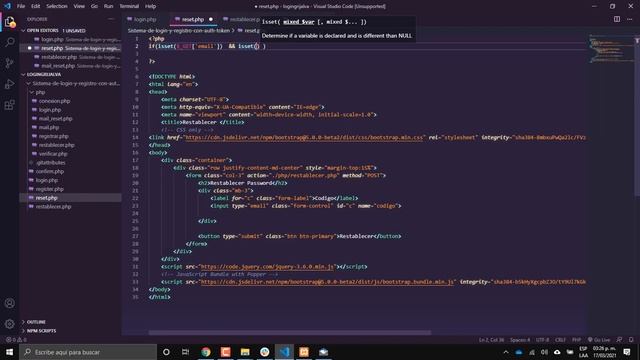Click the Windows search box

coord(88,352)
